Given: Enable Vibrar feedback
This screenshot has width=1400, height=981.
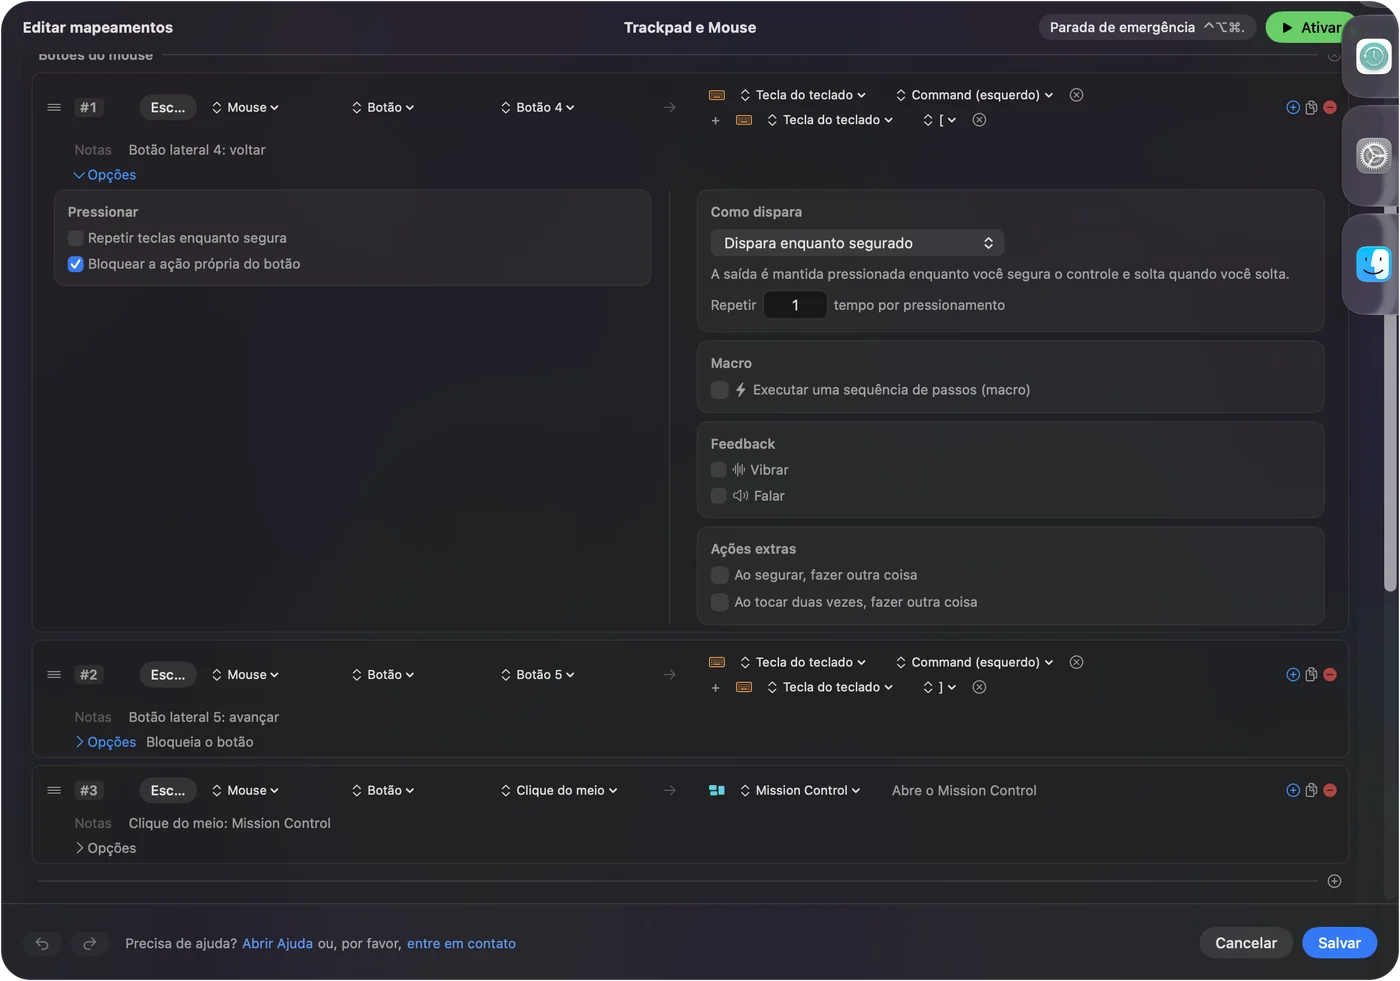Looking at the screenshot, I should point(718,470).
